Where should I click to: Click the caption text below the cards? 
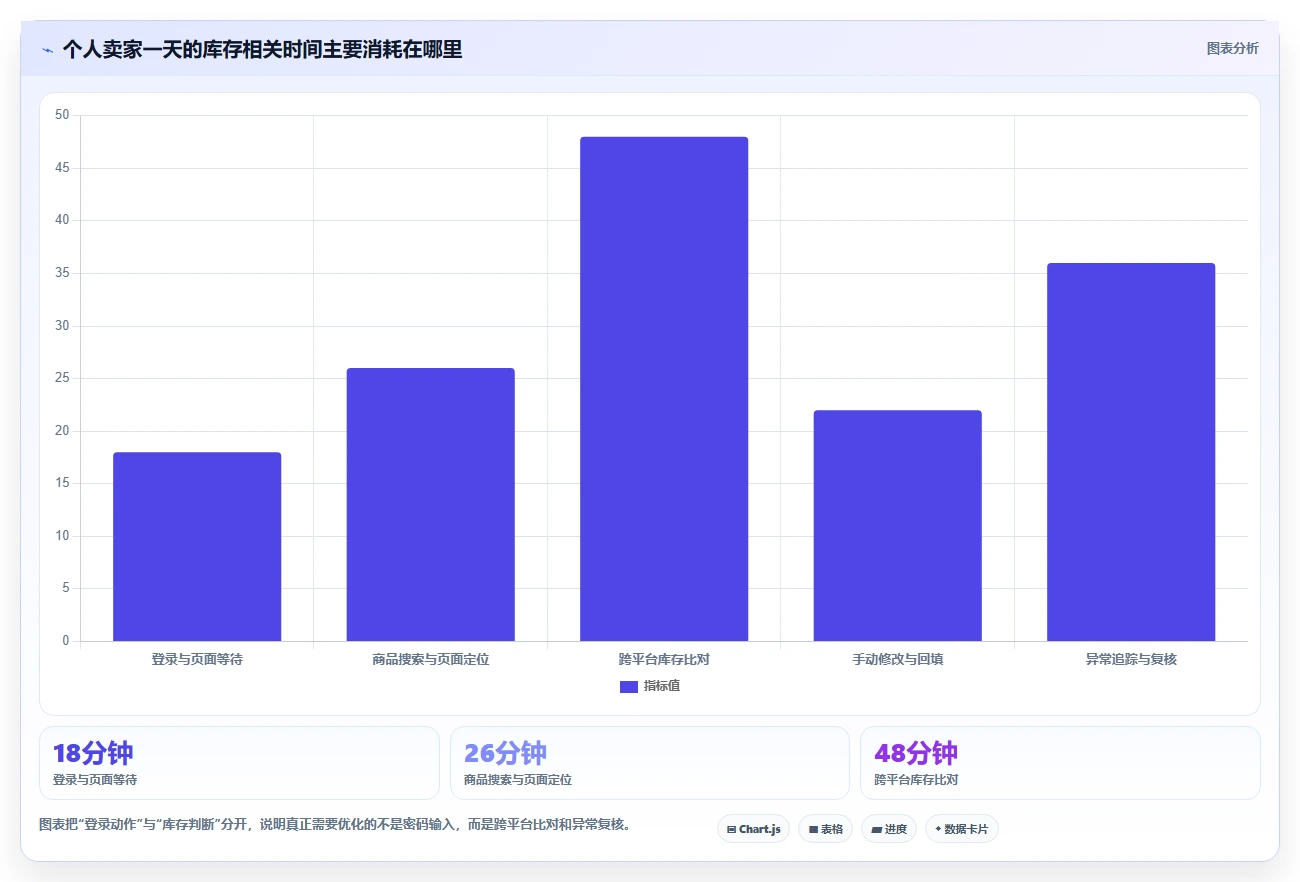coord(335,825)
